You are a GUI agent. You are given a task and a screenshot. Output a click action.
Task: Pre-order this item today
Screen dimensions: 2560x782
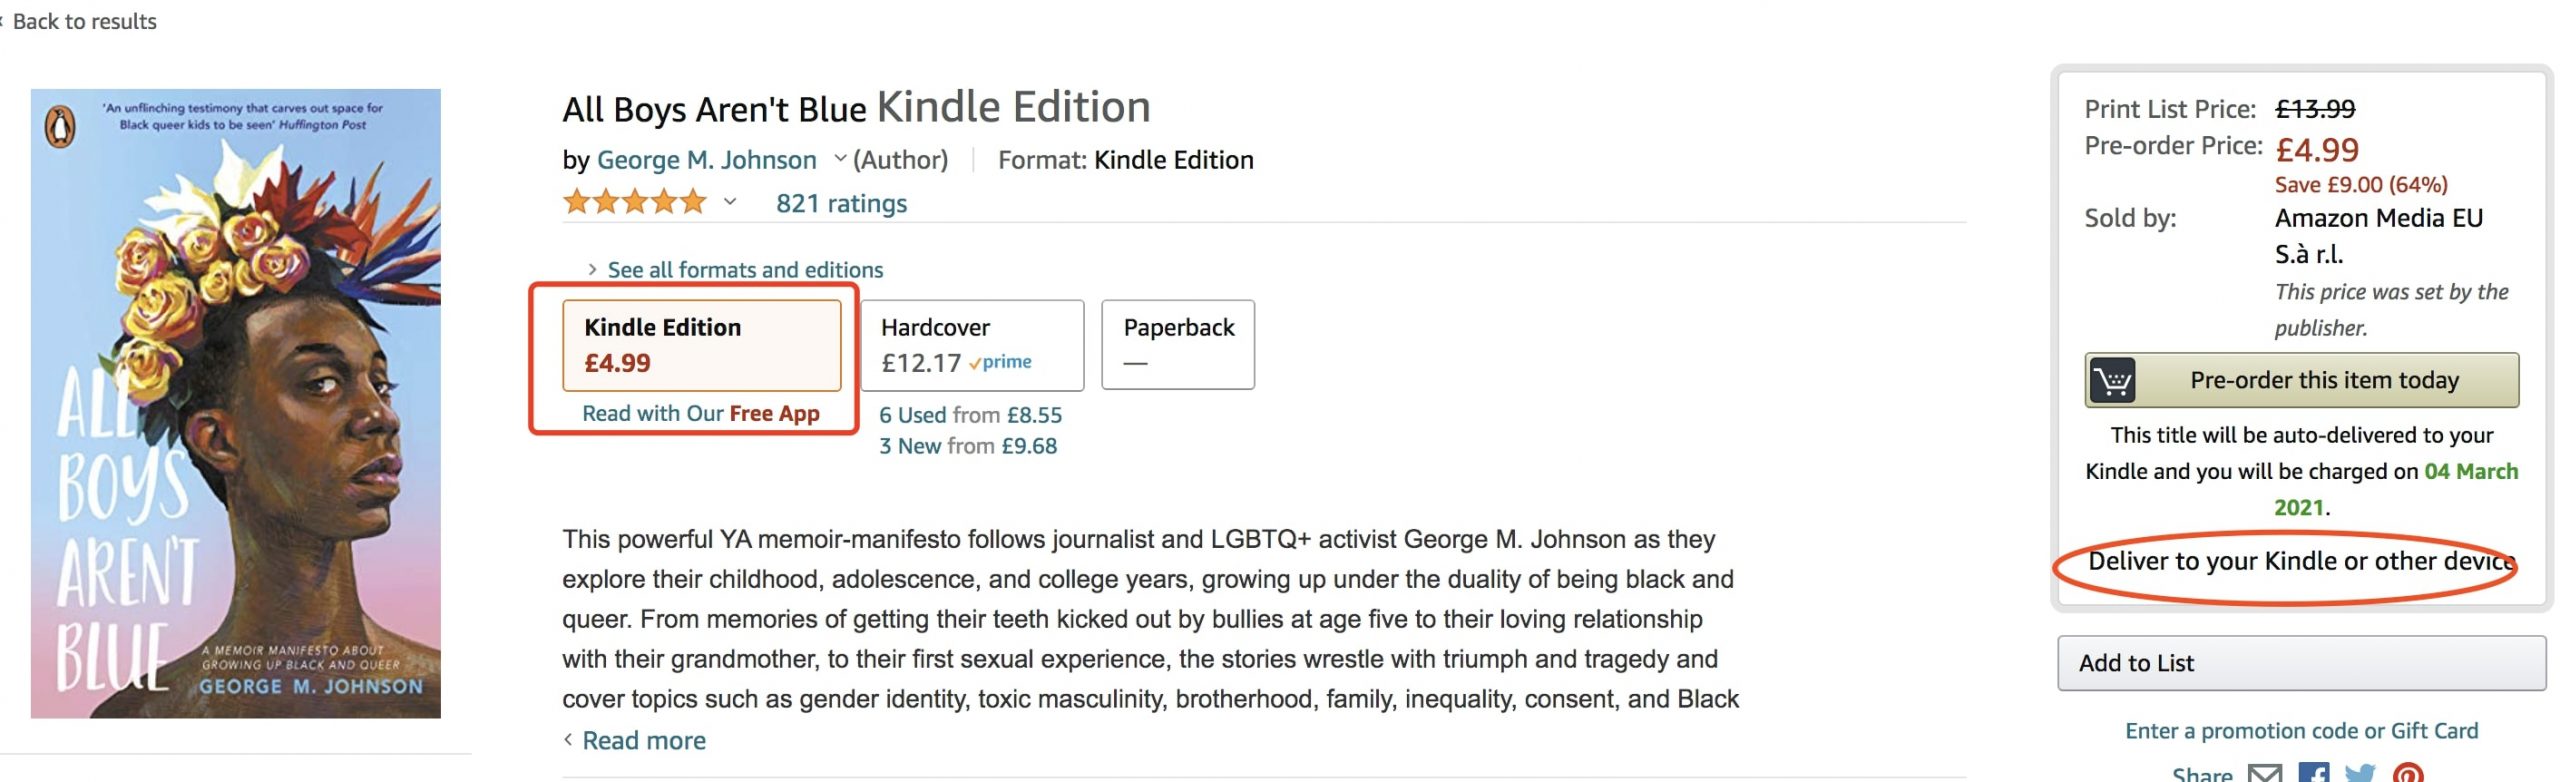(x=2323, y=380)
